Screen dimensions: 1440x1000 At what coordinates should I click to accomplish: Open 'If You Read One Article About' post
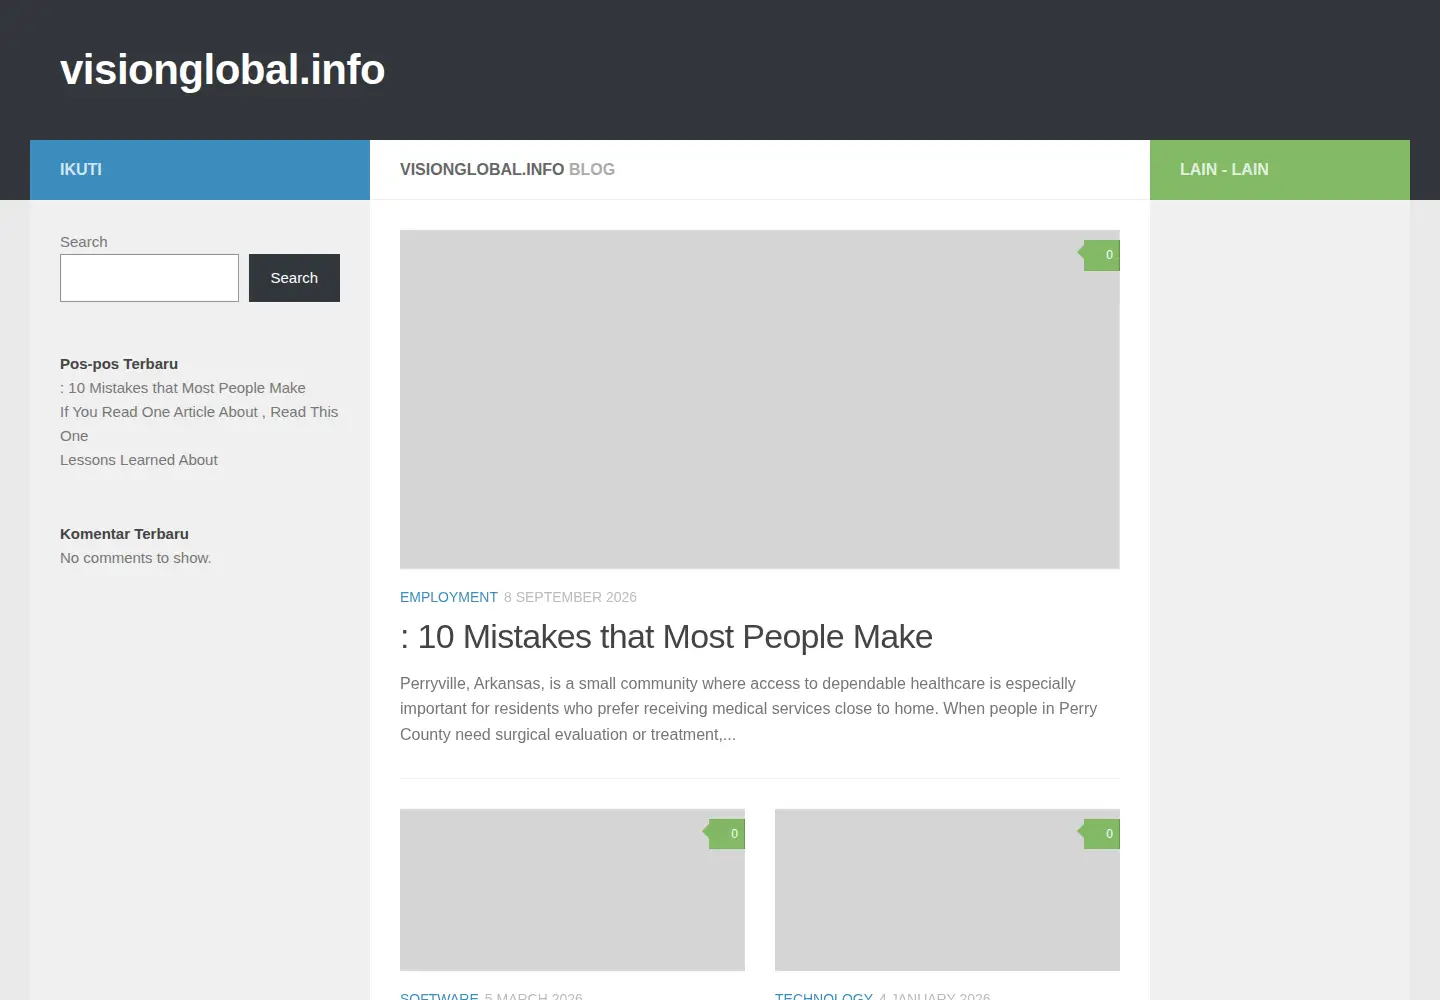[199, 424]
